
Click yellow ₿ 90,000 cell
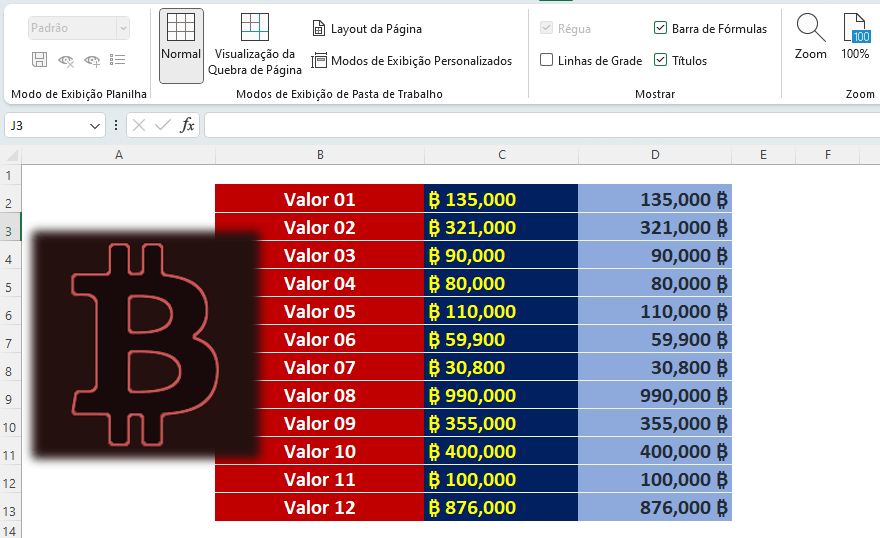(x=501, y=255)
